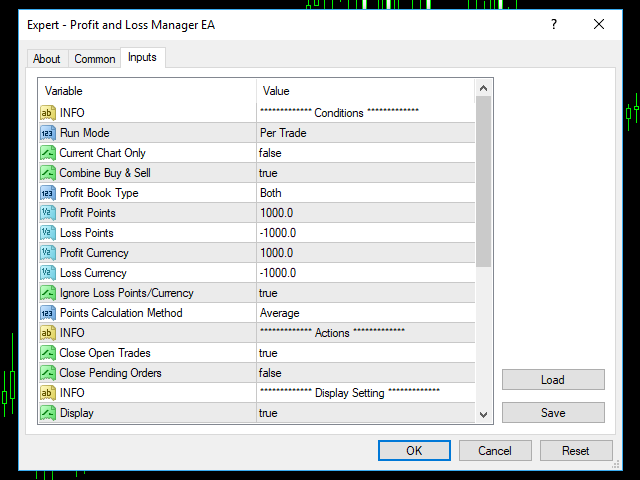Click the Ignore Loss Points/Currency boolean icon
This screenshot has width=640, height=480.
[x=48, y=293]
